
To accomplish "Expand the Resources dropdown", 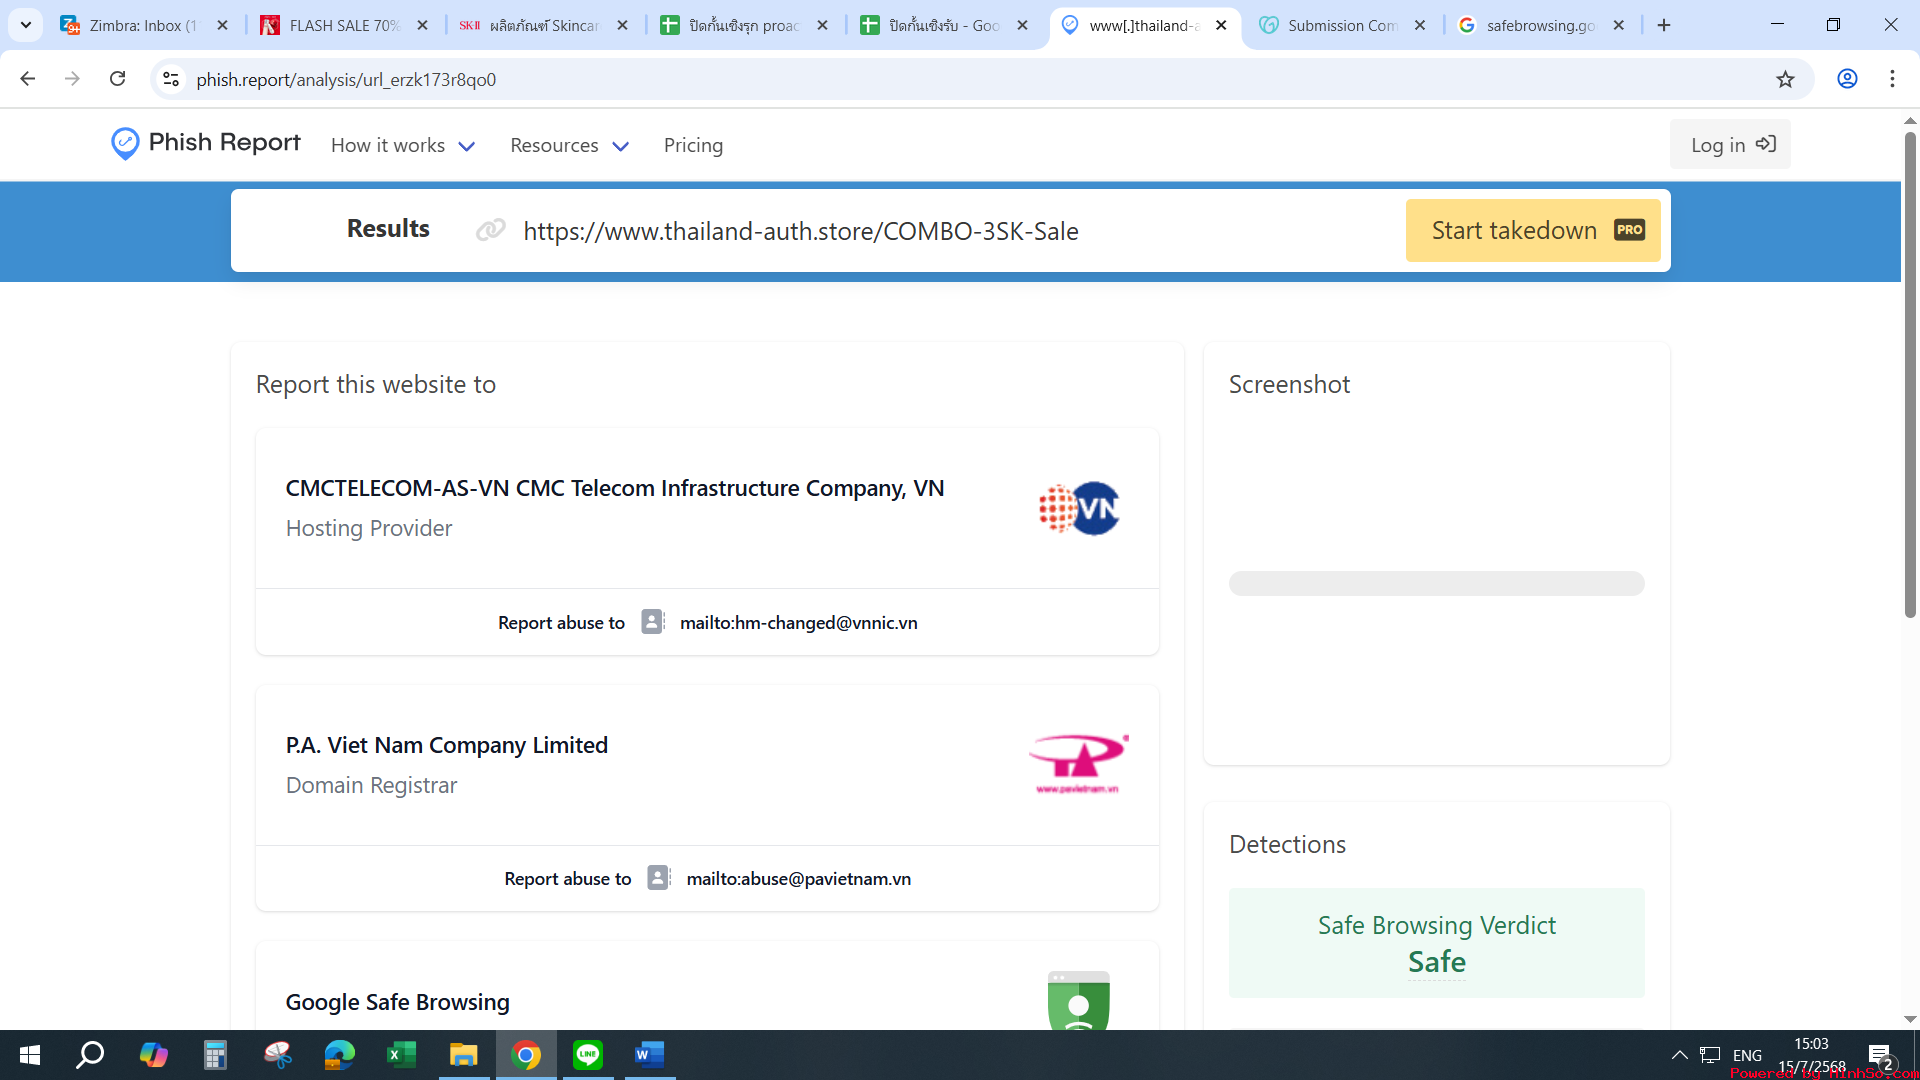I will coord(569,145).
